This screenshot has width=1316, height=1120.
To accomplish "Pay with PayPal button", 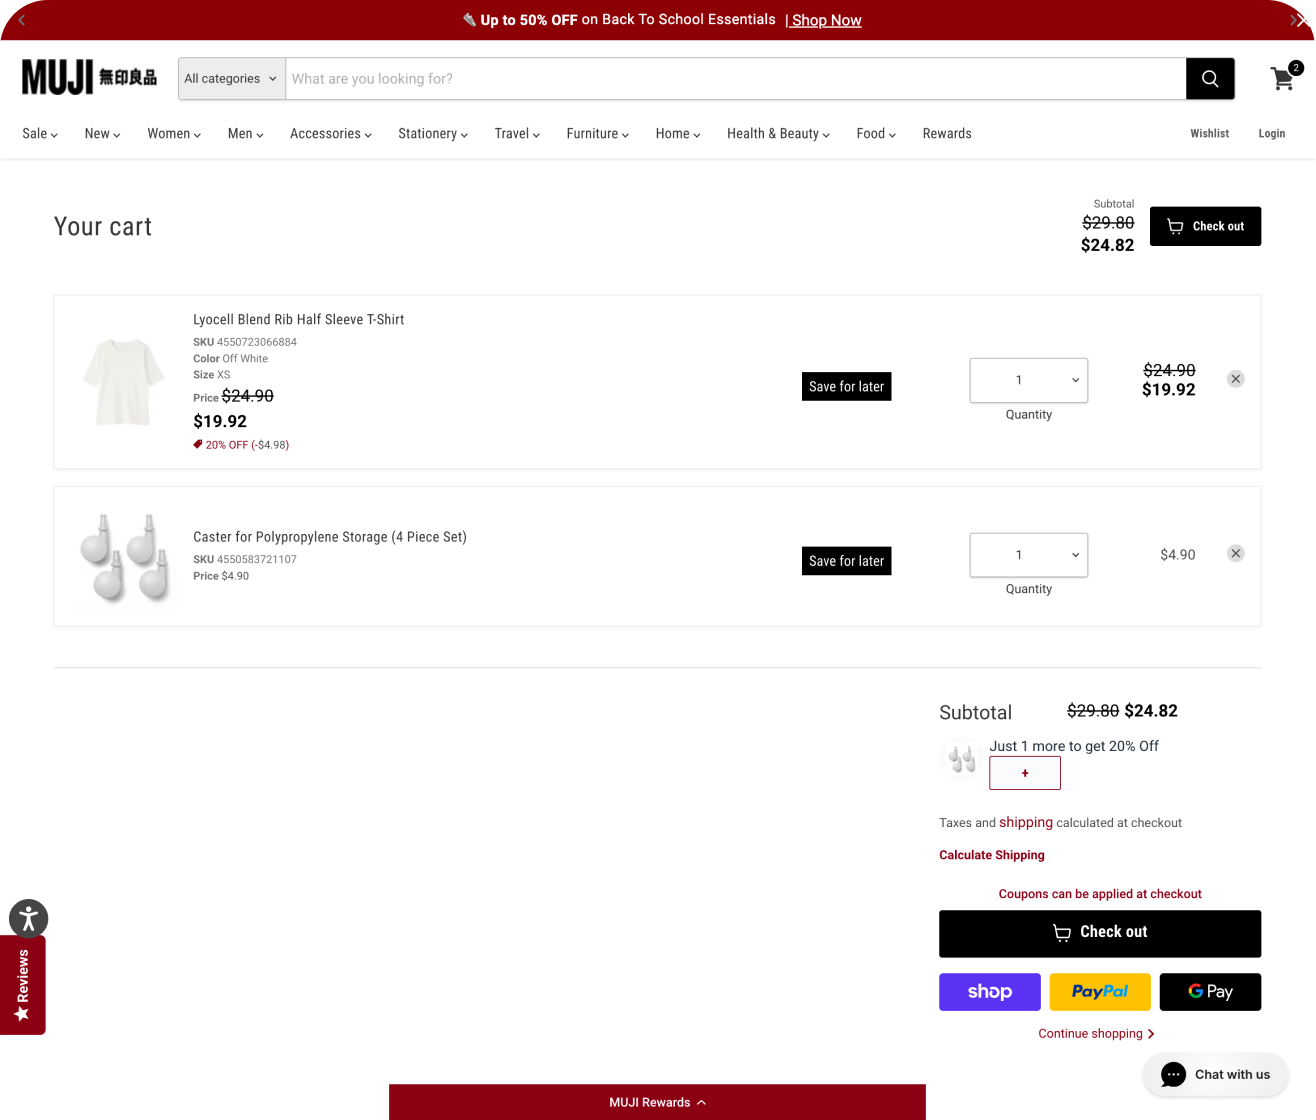I will coord(1100,992).
